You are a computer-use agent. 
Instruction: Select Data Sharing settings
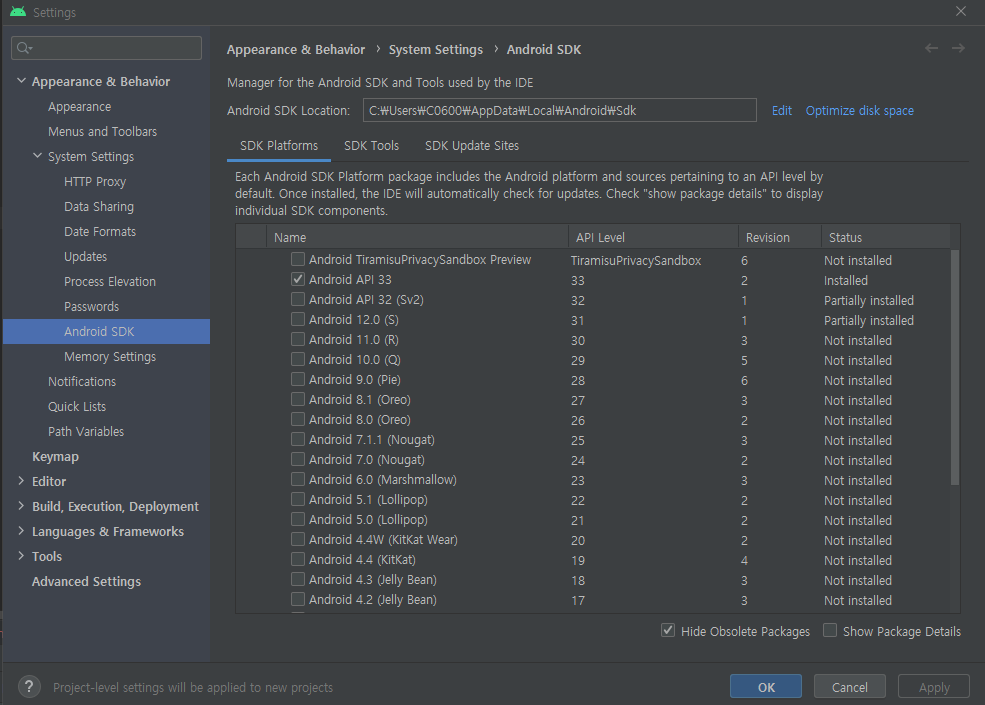[x=99, y=207]
